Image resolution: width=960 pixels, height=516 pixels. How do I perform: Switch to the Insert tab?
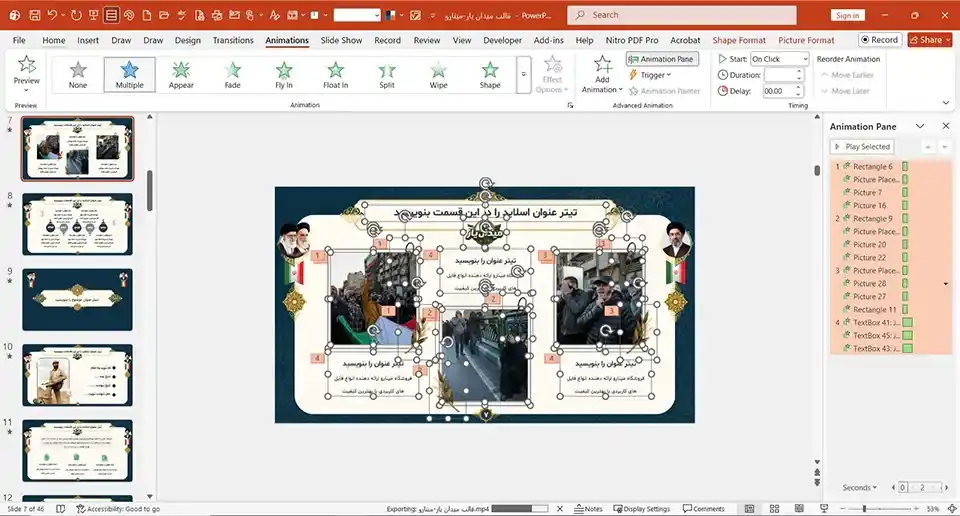pos(88,40)
